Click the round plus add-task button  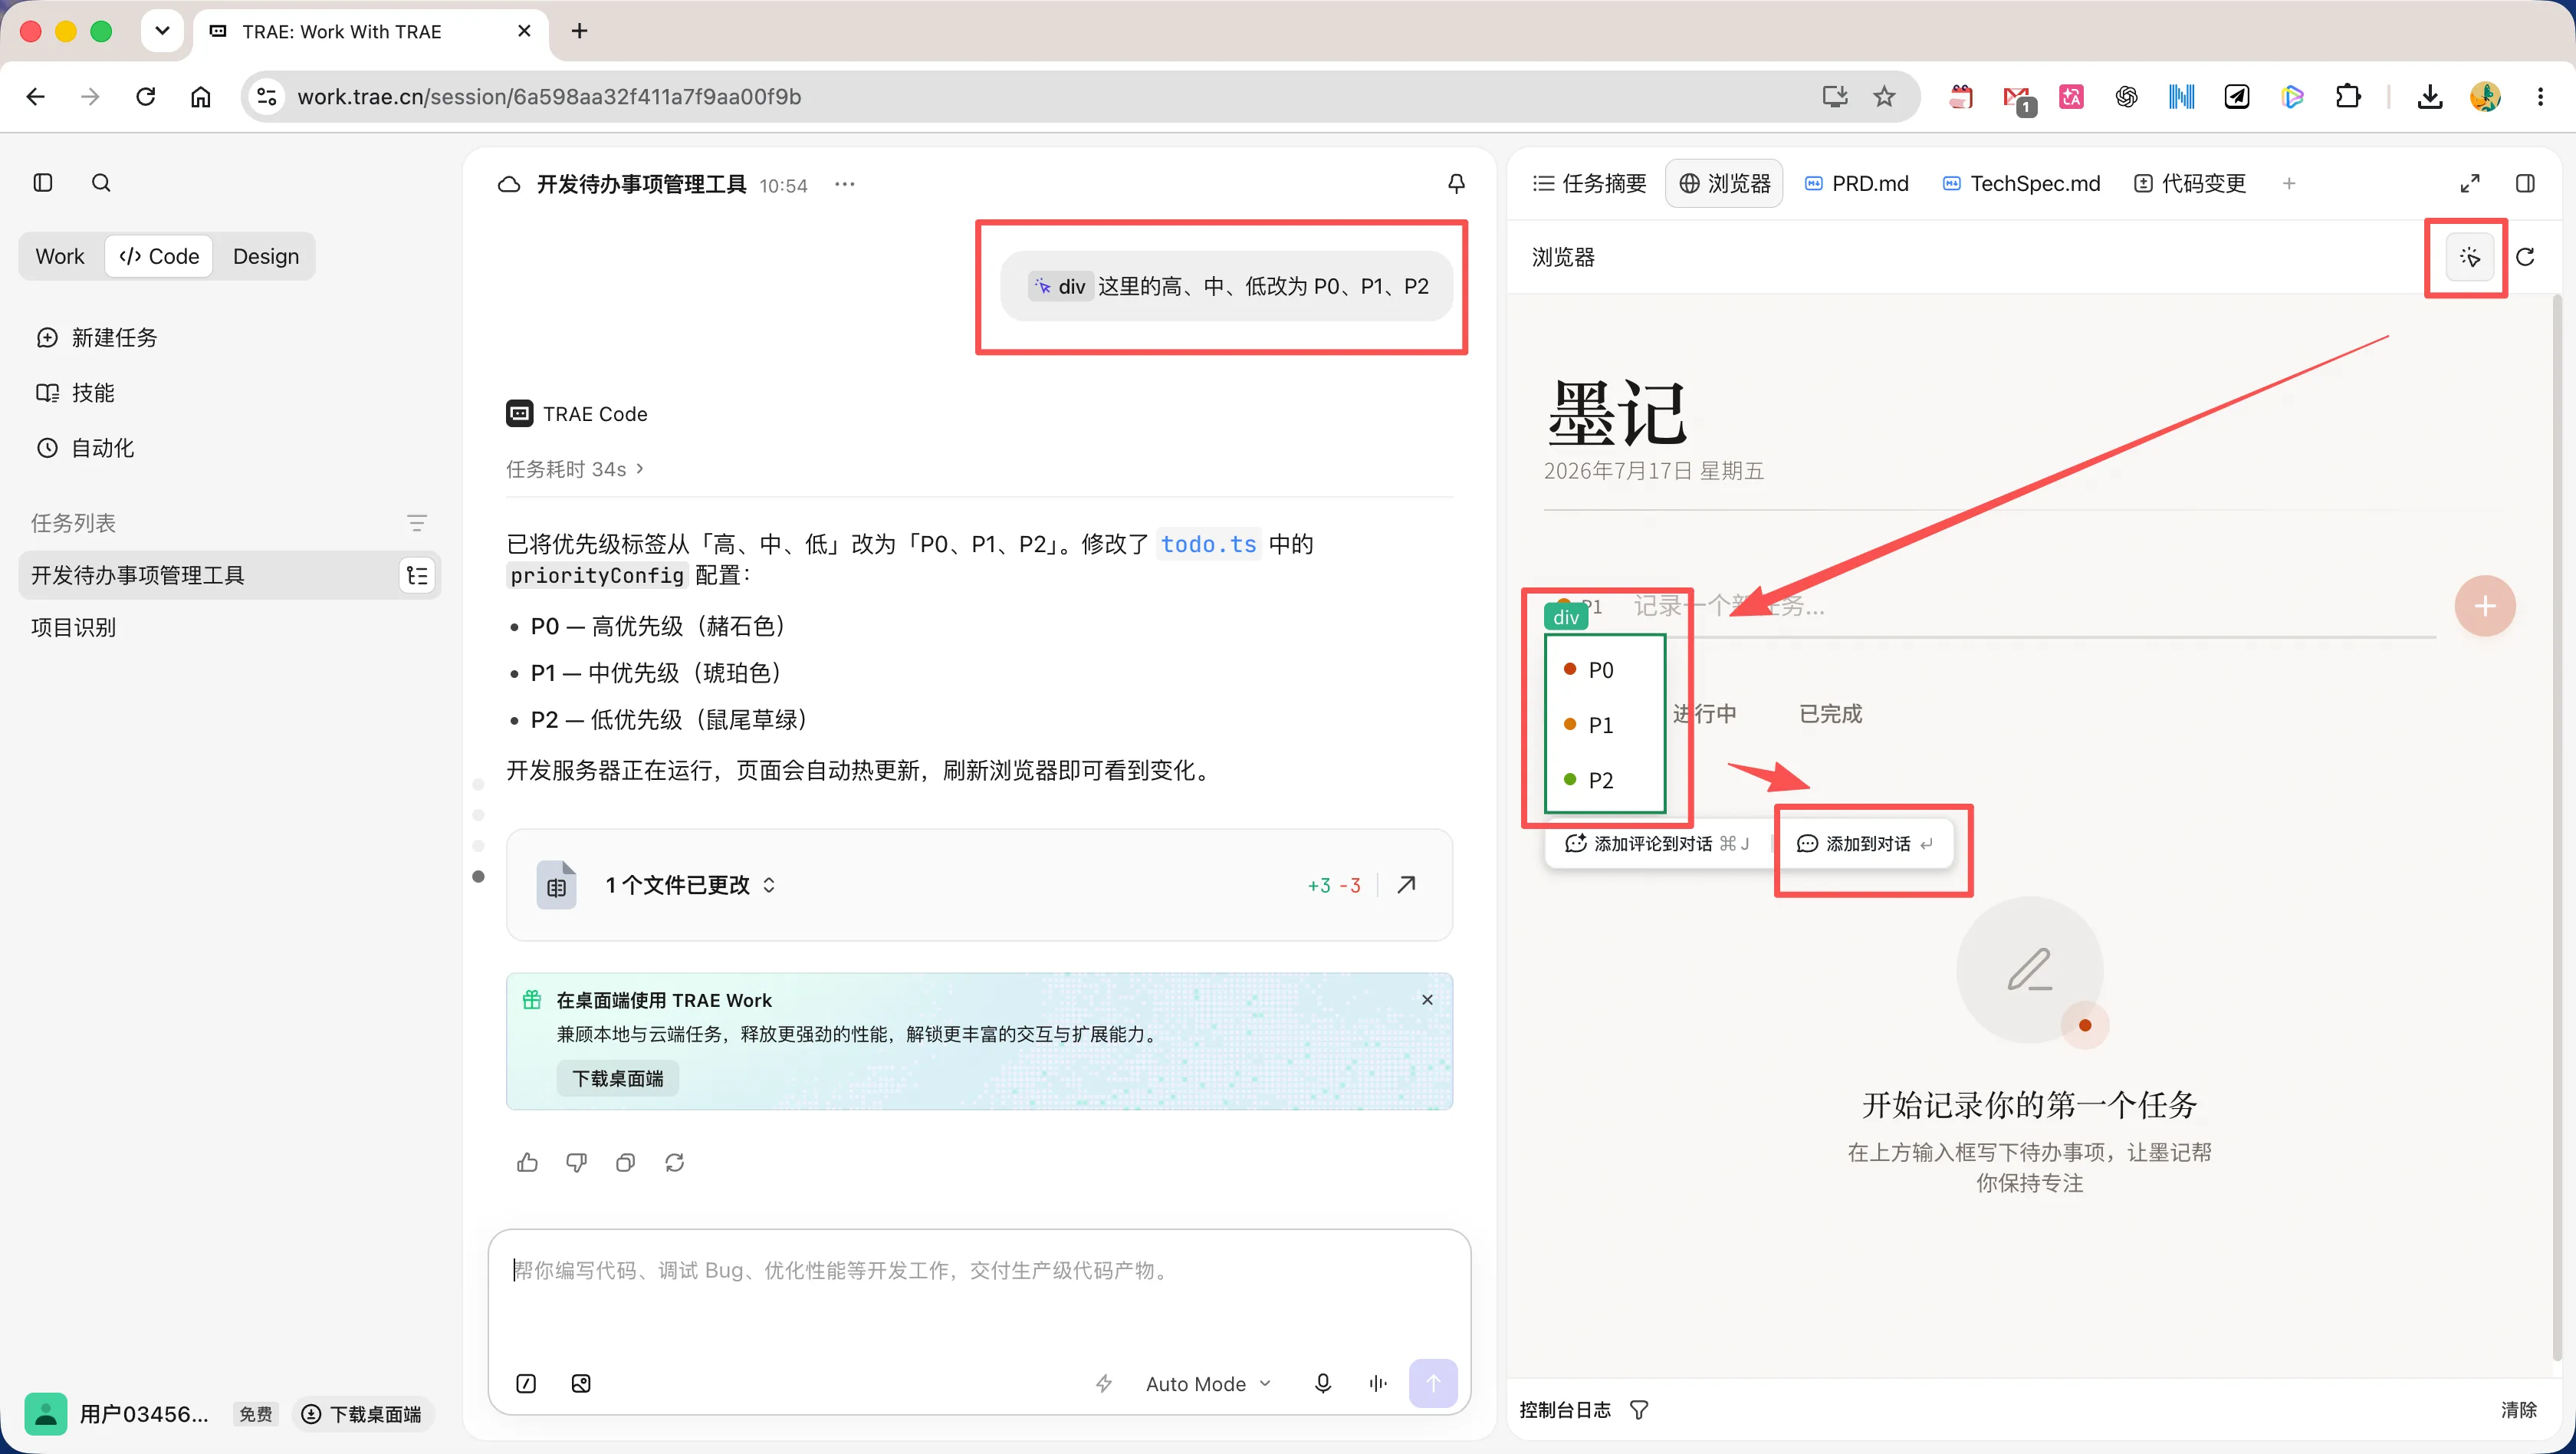point(2485,606)
